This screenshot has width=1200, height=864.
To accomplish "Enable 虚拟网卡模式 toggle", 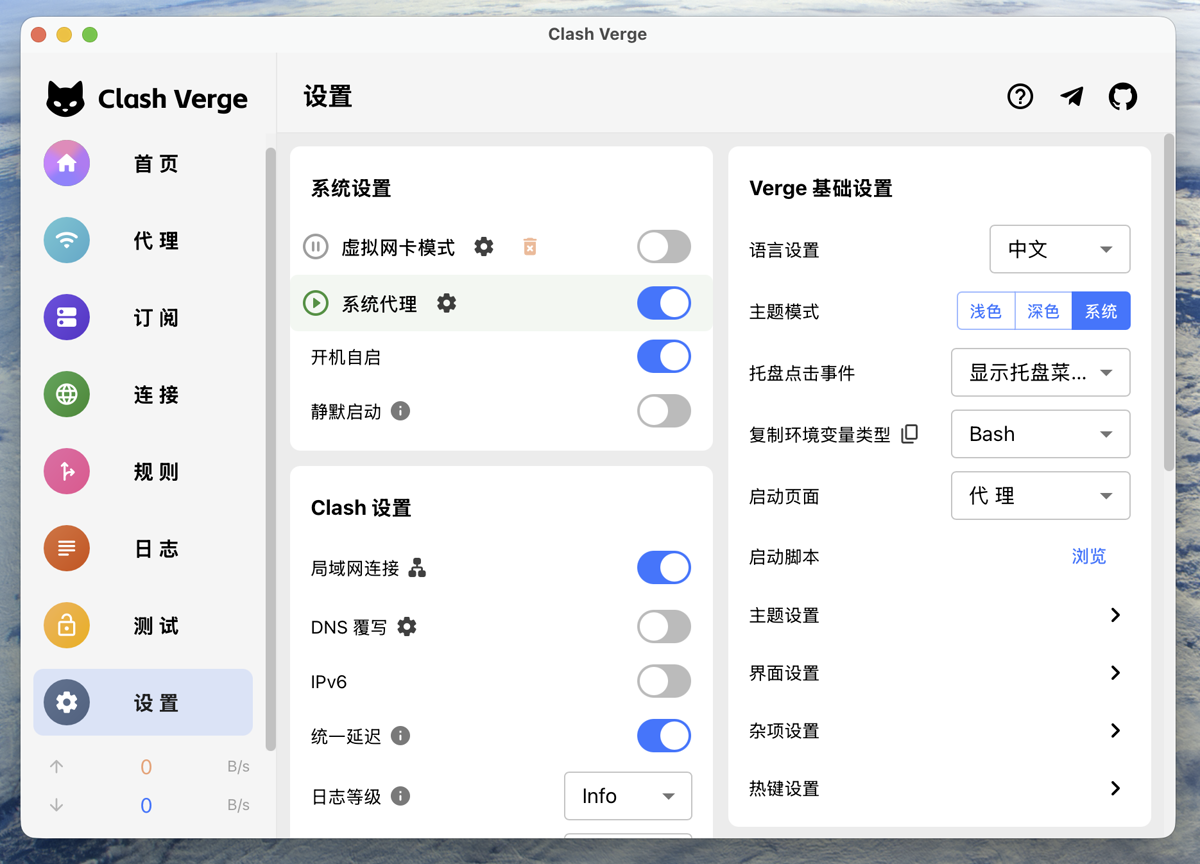I will coord(663,246).
